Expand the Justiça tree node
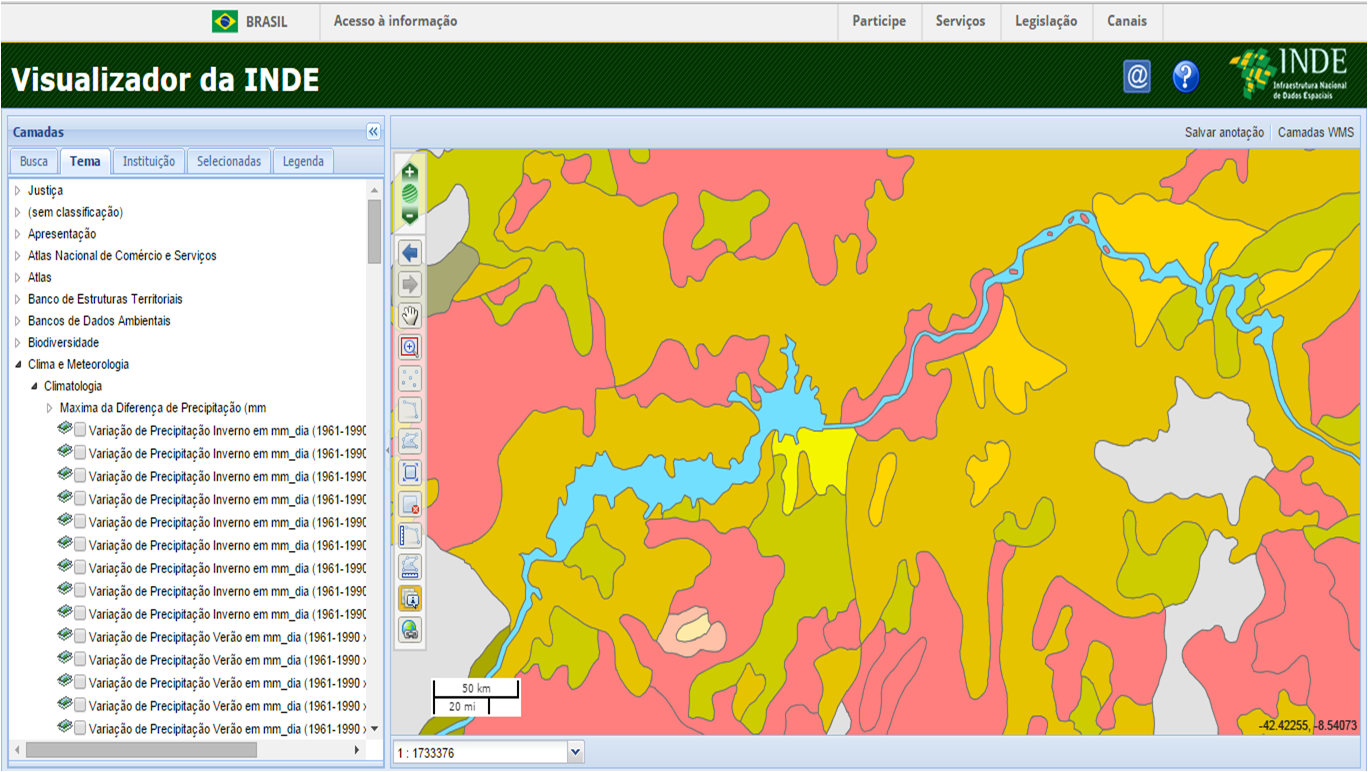This screenshot has height=772, width=1368. click(x=18, y=190)
